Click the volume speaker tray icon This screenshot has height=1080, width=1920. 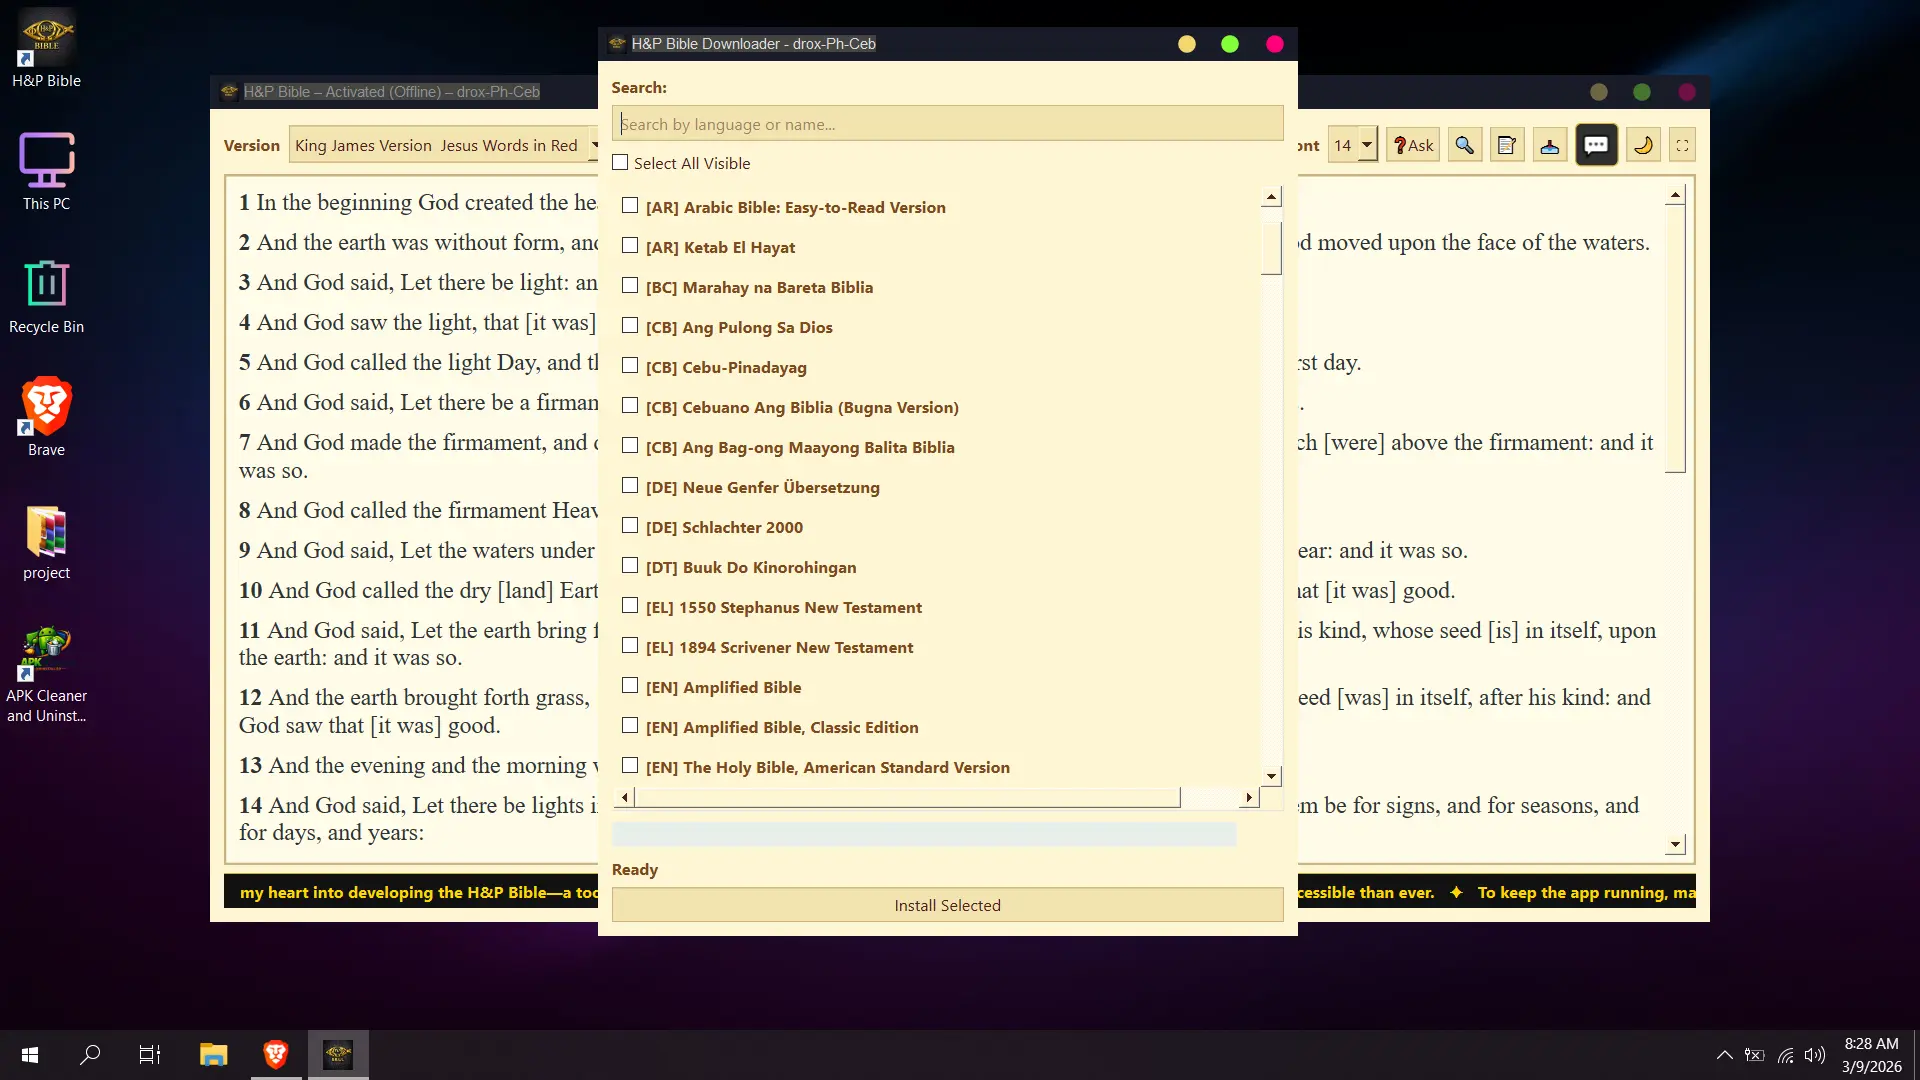coord(1815,1055)
